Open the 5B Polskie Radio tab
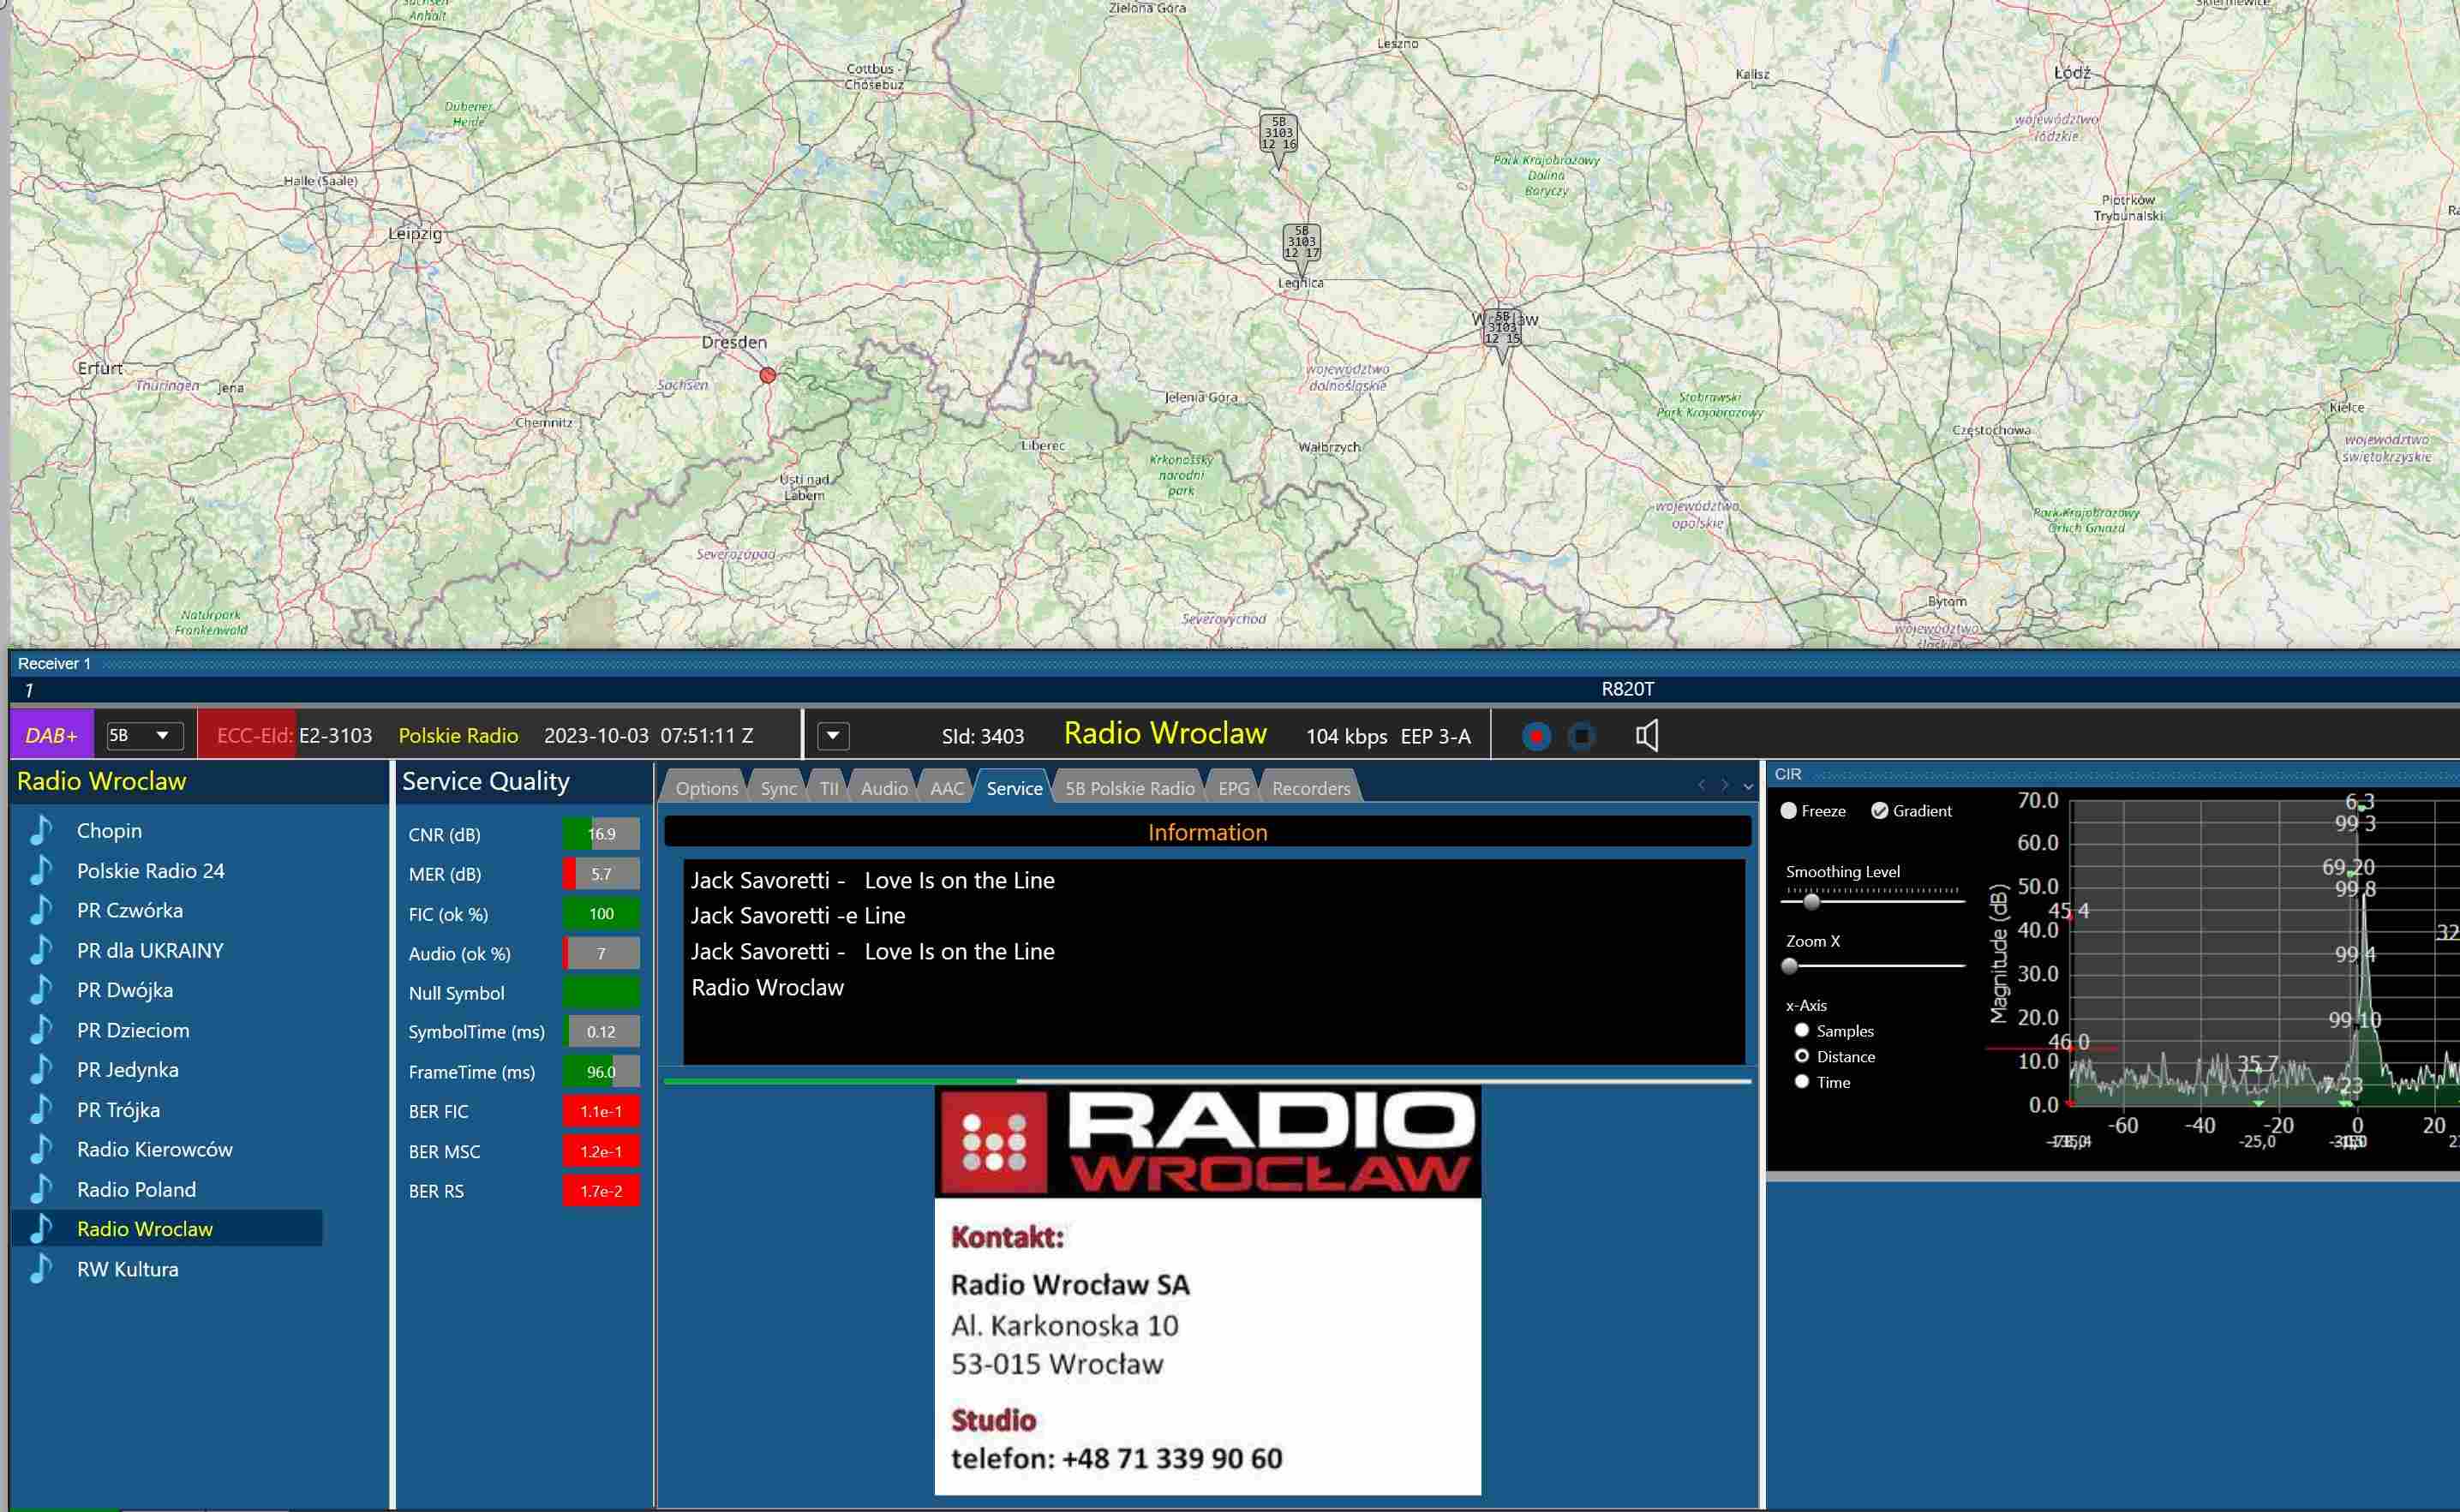Image resolution: width=2460 pixels, height=1512 pixels. click(1130, 788)
